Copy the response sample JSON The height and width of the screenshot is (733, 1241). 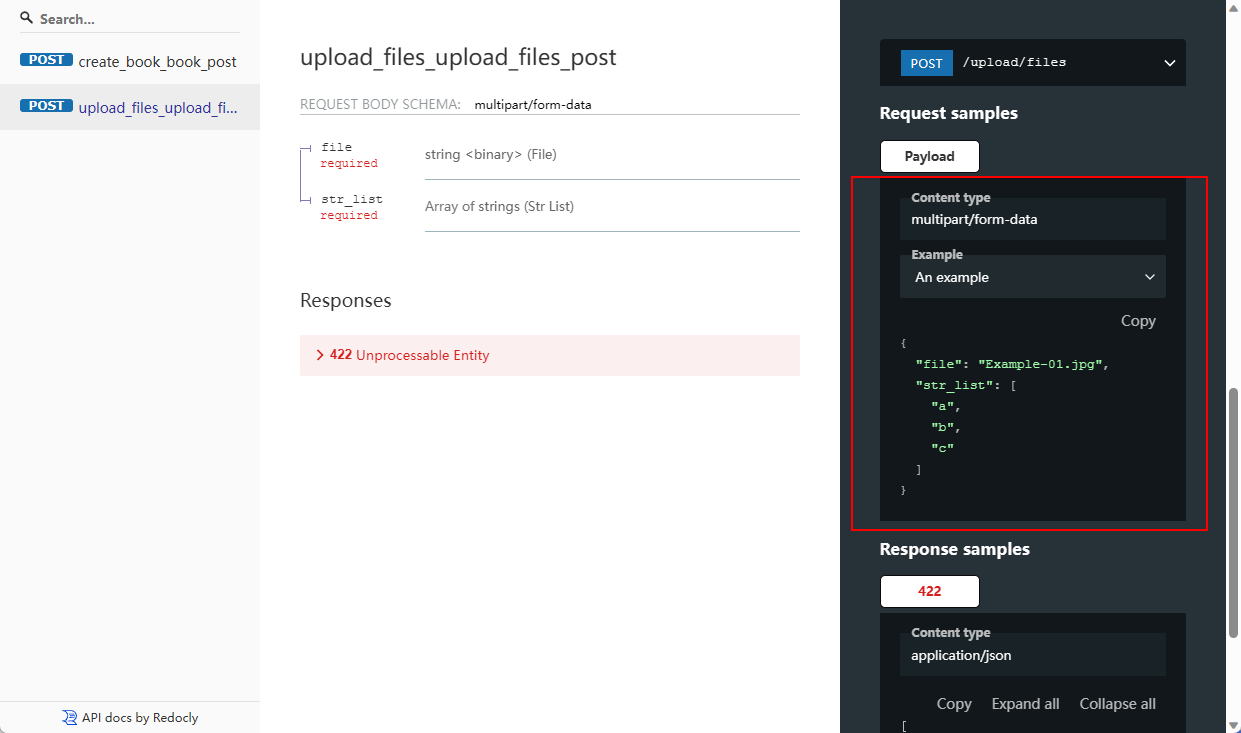953,704
